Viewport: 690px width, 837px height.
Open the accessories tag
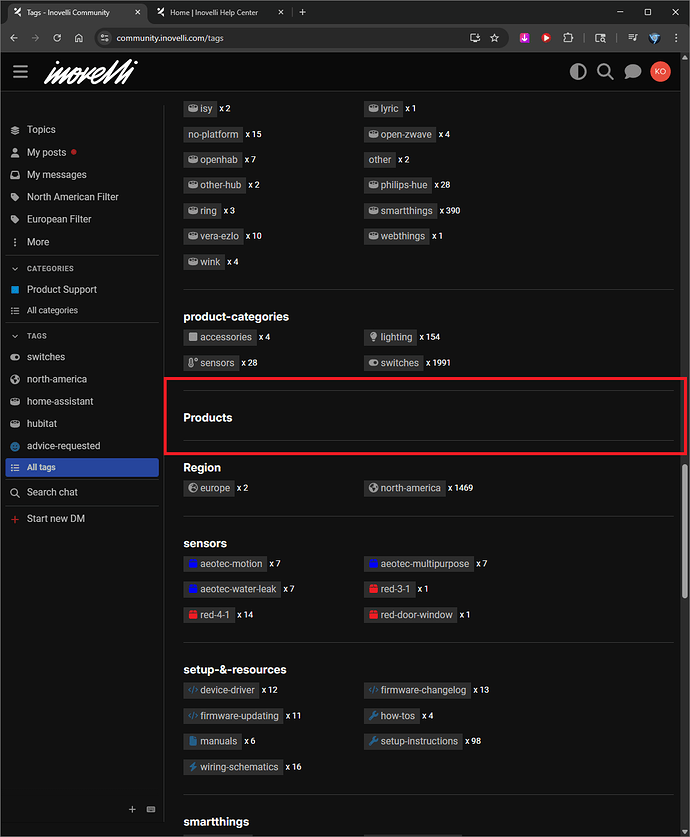pos(220,337)
